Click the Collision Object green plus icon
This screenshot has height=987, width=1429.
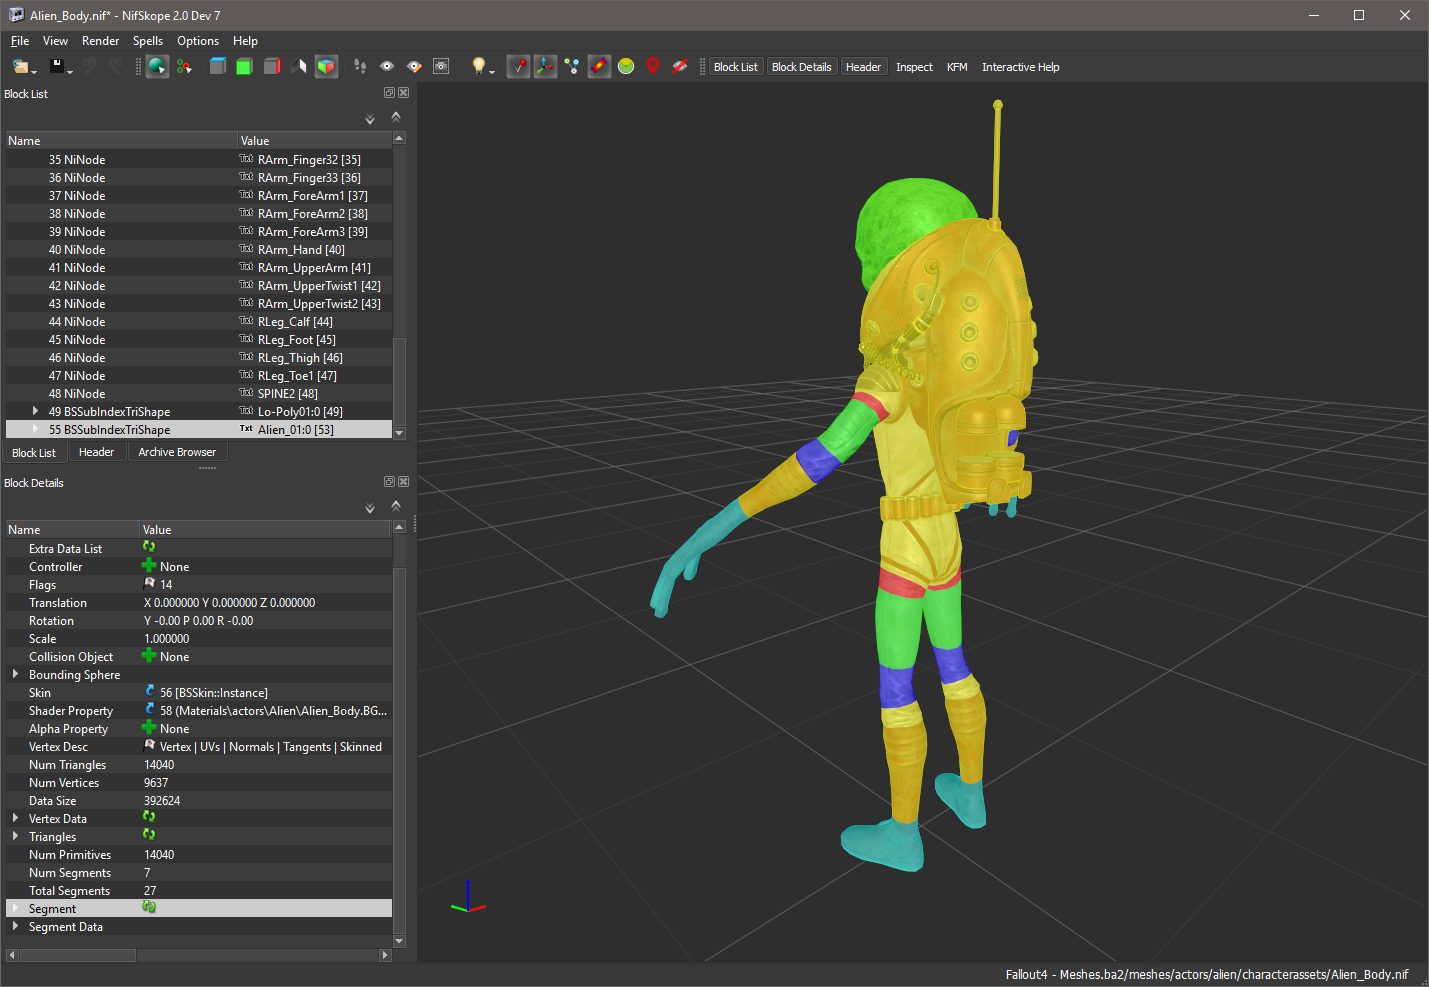tap(149, 655)
